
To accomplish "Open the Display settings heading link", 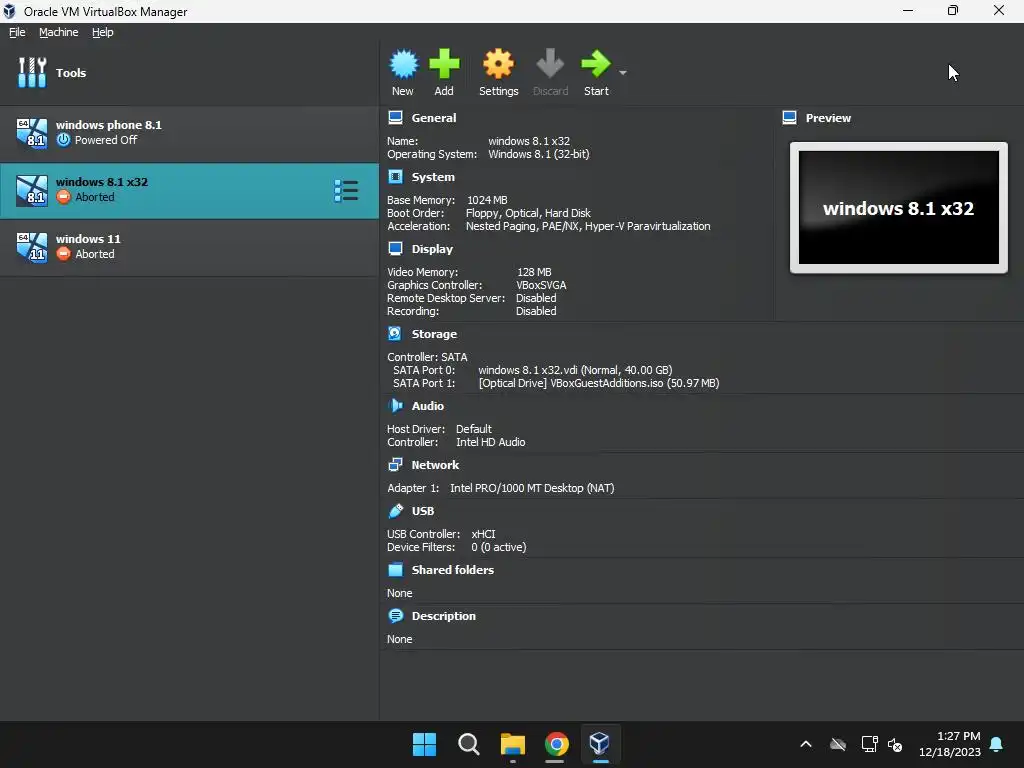I will tap(432, 249).
